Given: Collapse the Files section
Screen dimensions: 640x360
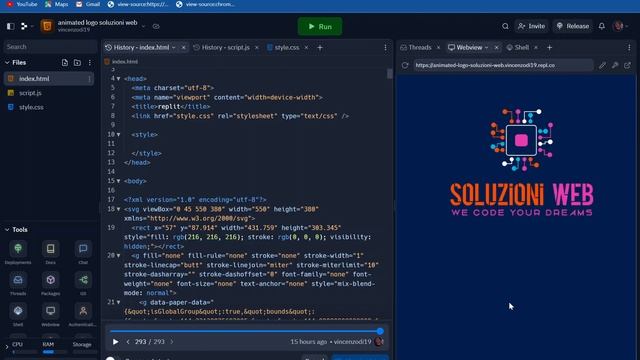Looking at the screenshot, I should [x=7, y=62].
